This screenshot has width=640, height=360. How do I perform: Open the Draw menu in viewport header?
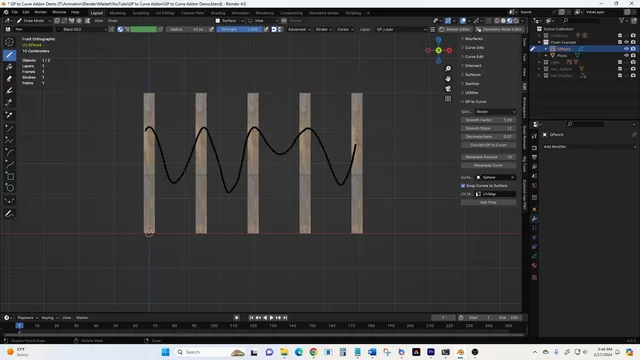113,20
